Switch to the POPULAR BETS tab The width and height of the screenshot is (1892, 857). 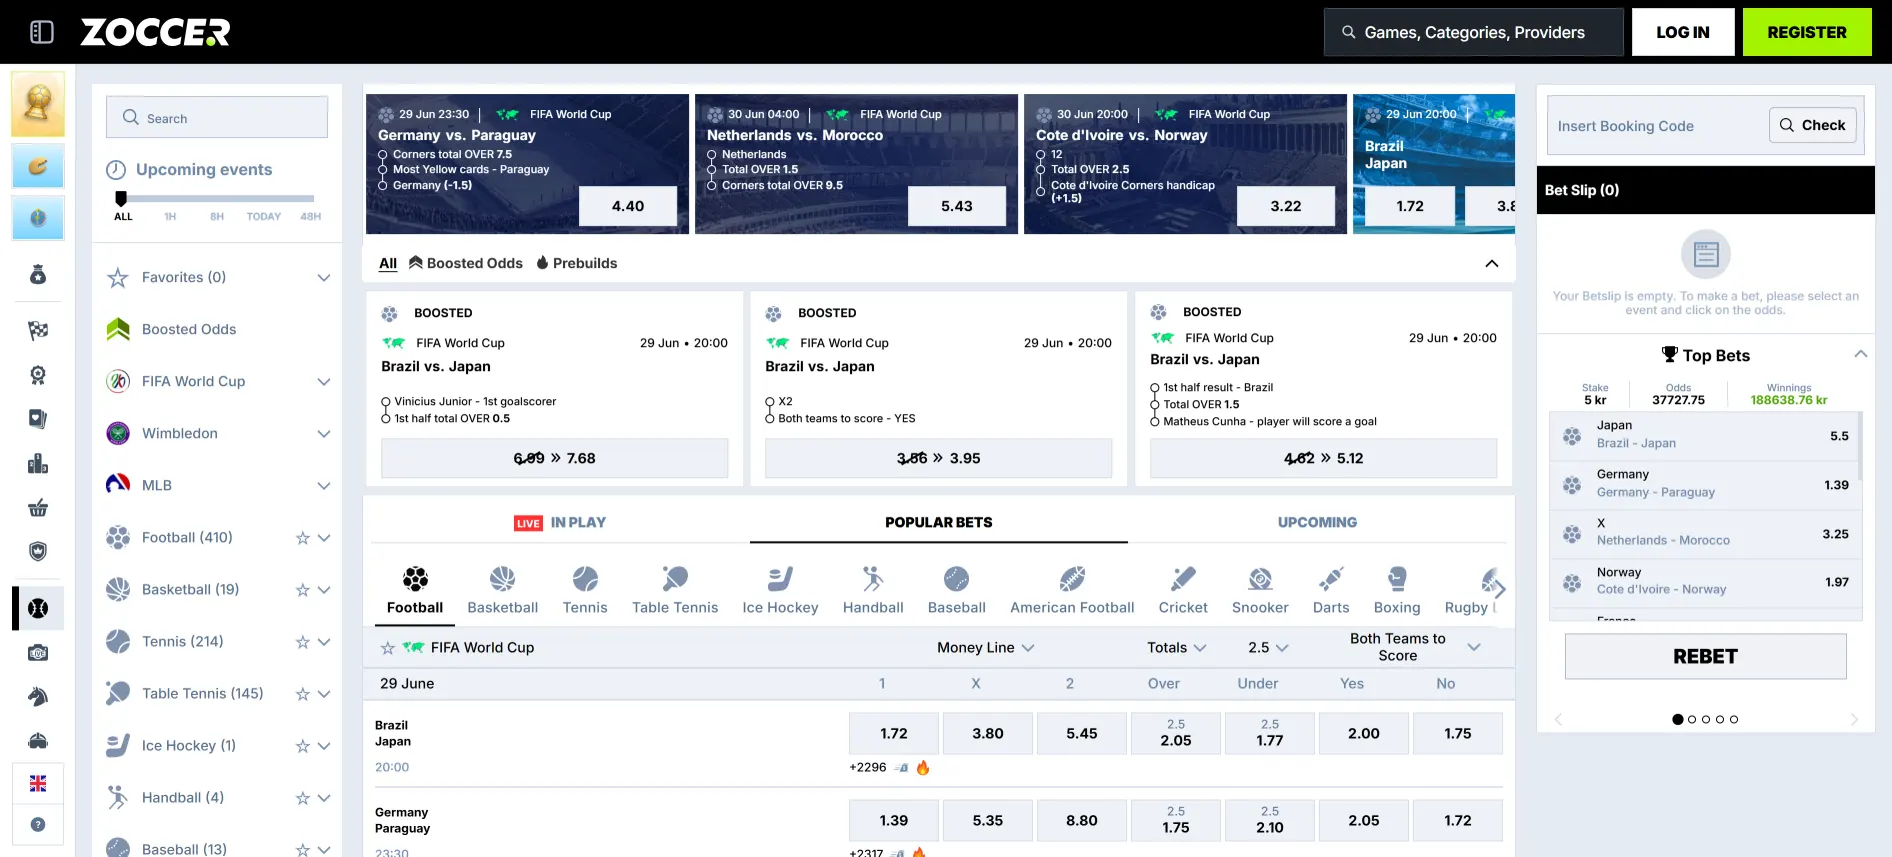pos(938,522)
